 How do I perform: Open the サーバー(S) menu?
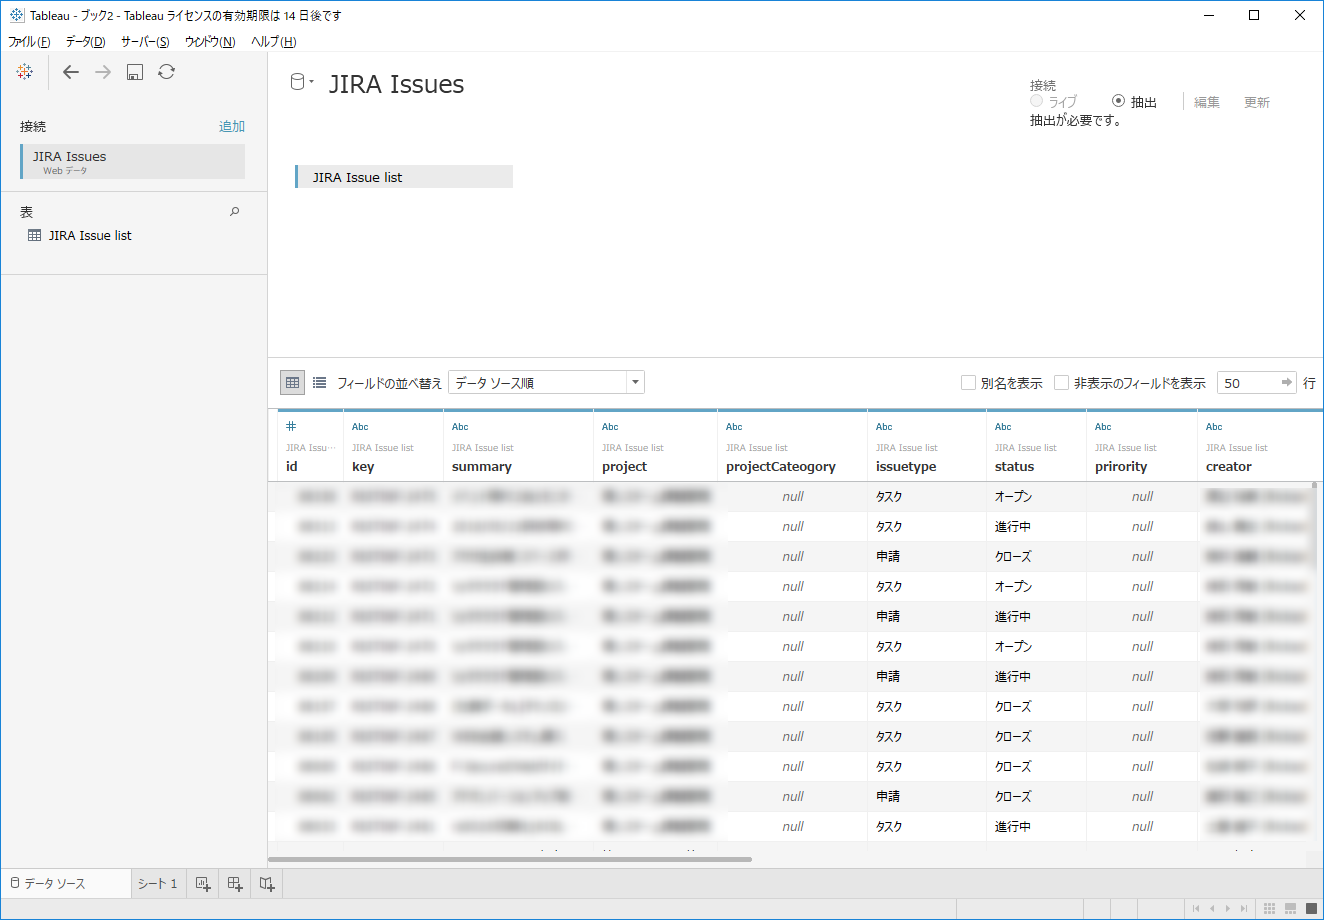145,41
